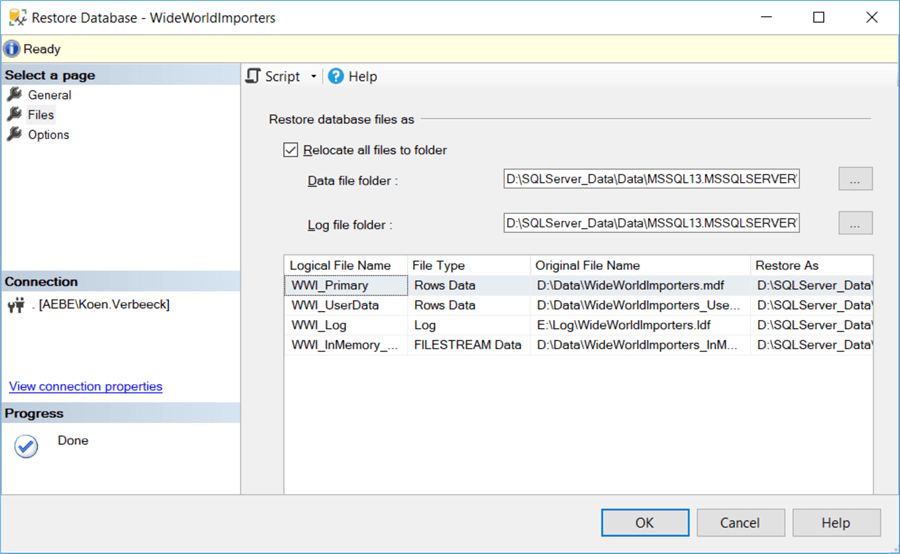Image resolution: width=900 pixels, height=554 pixels.
Task: Select the General page
Action: (x=49, y=95)
